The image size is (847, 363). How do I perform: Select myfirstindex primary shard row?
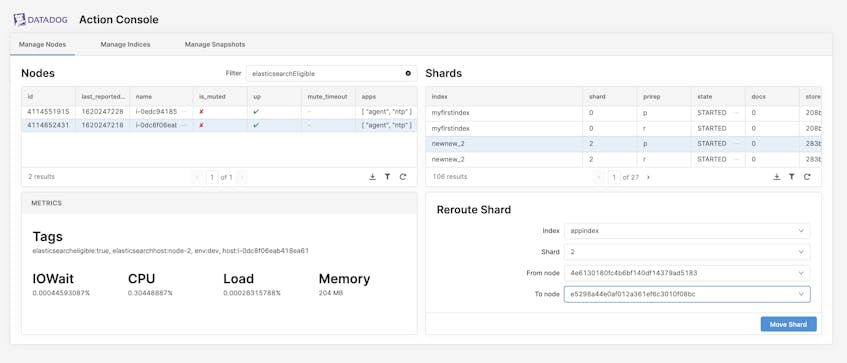tap(623, 113)
